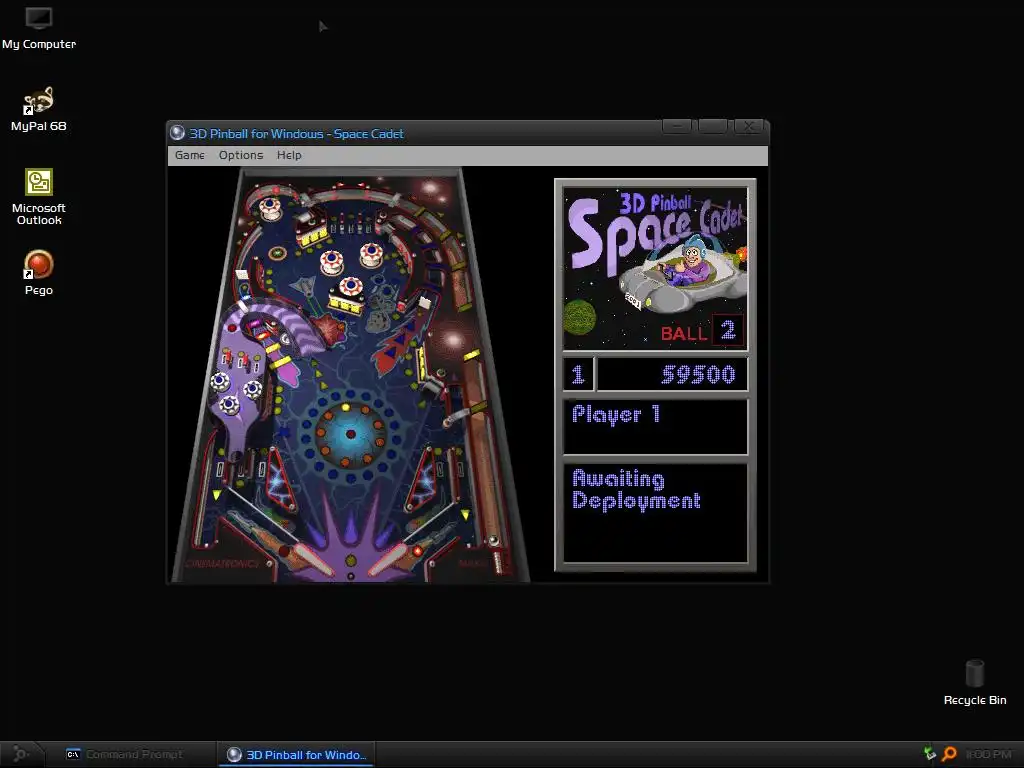The image size is (1024, 768).
Task: Click the Awaiting Deployment message
Action: pyautogui.click(x=636, y=489)
